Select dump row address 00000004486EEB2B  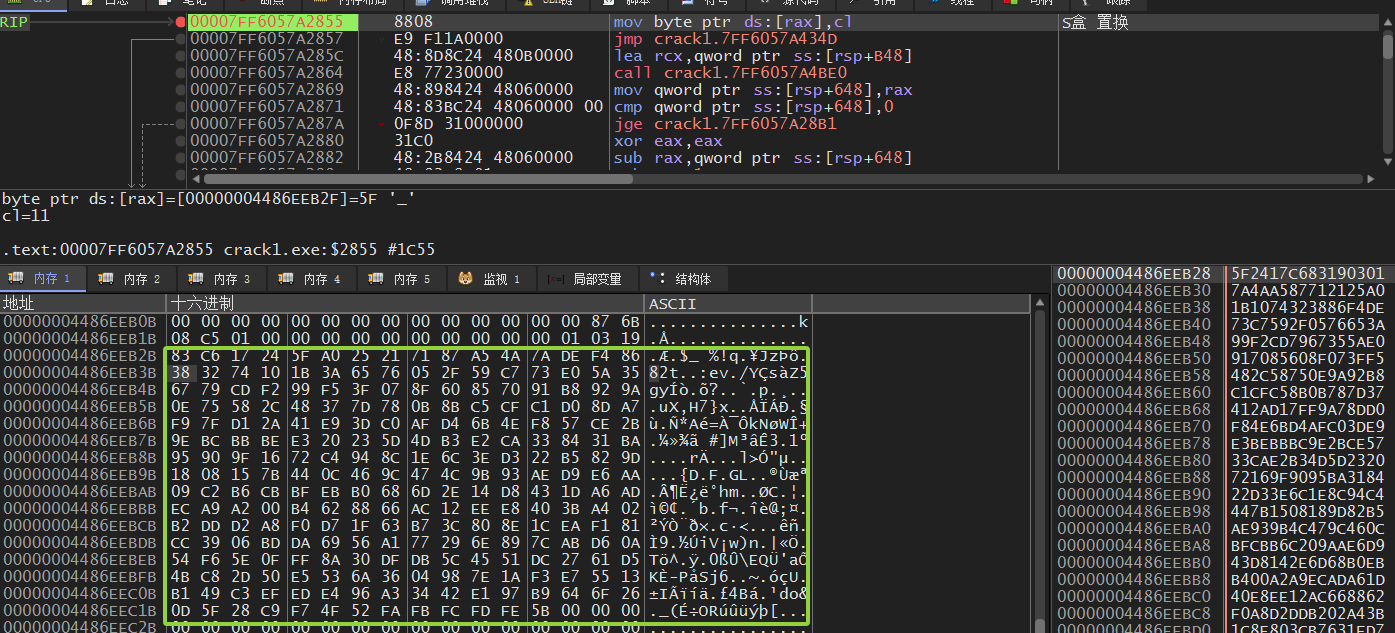pyautogui.click(x=80, y=355)
